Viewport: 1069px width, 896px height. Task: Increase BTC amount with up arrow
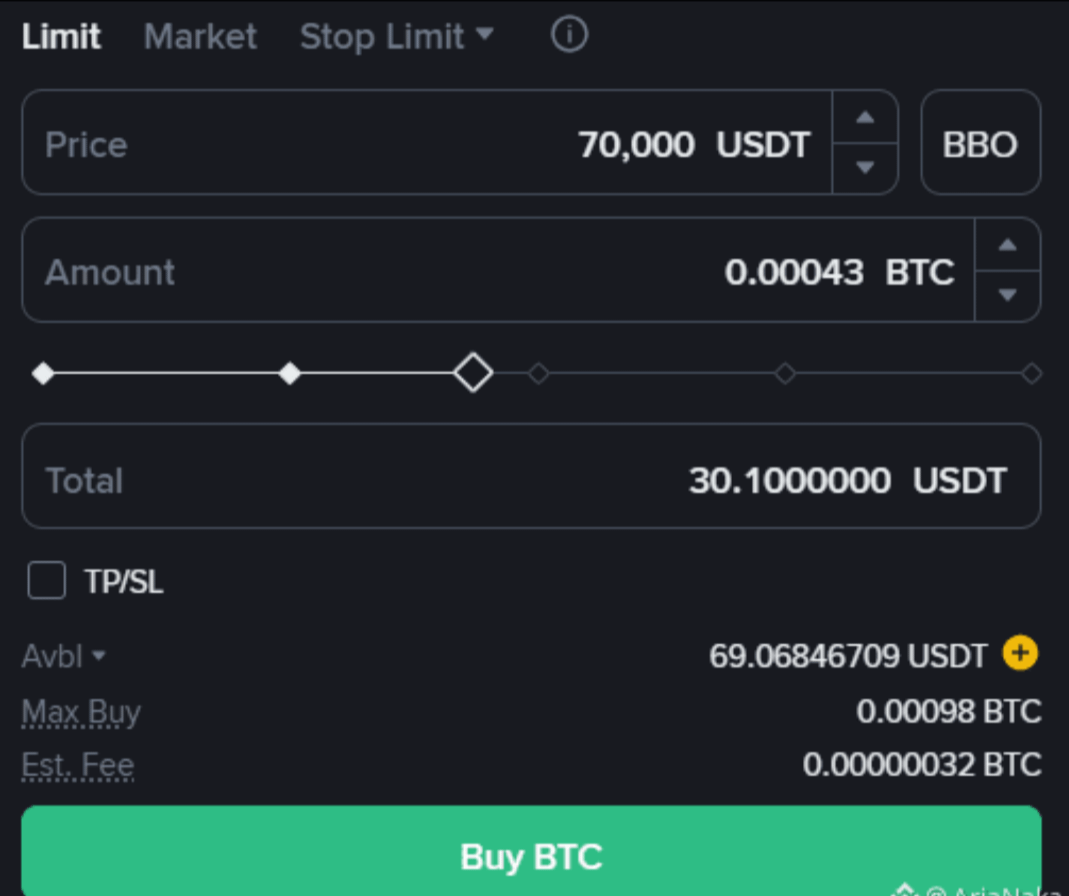point(1007,246)
